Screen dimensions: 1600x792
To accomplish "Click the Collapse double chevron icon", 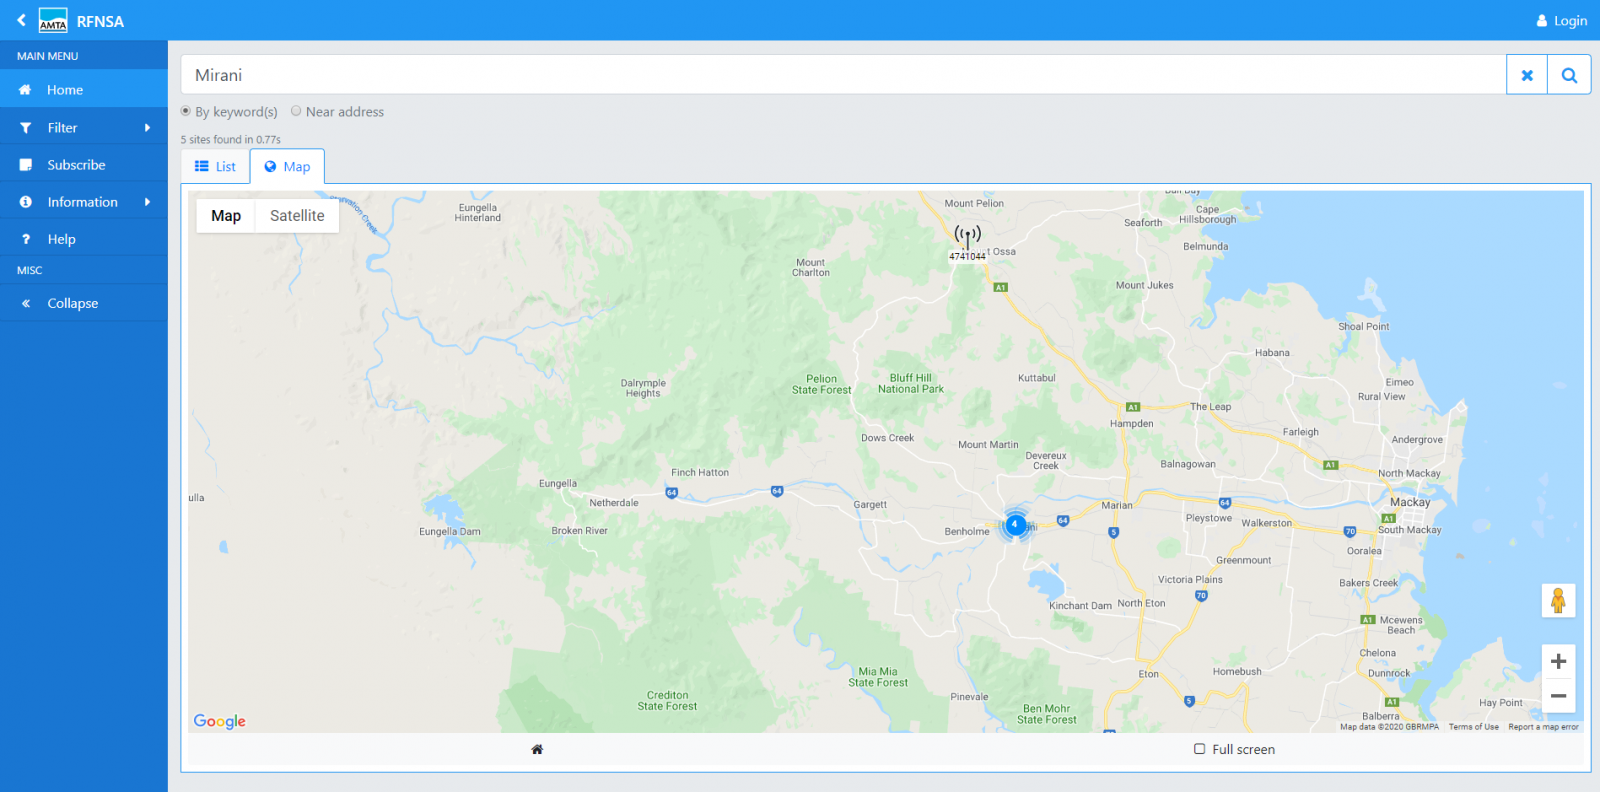I will pos(25,303).
